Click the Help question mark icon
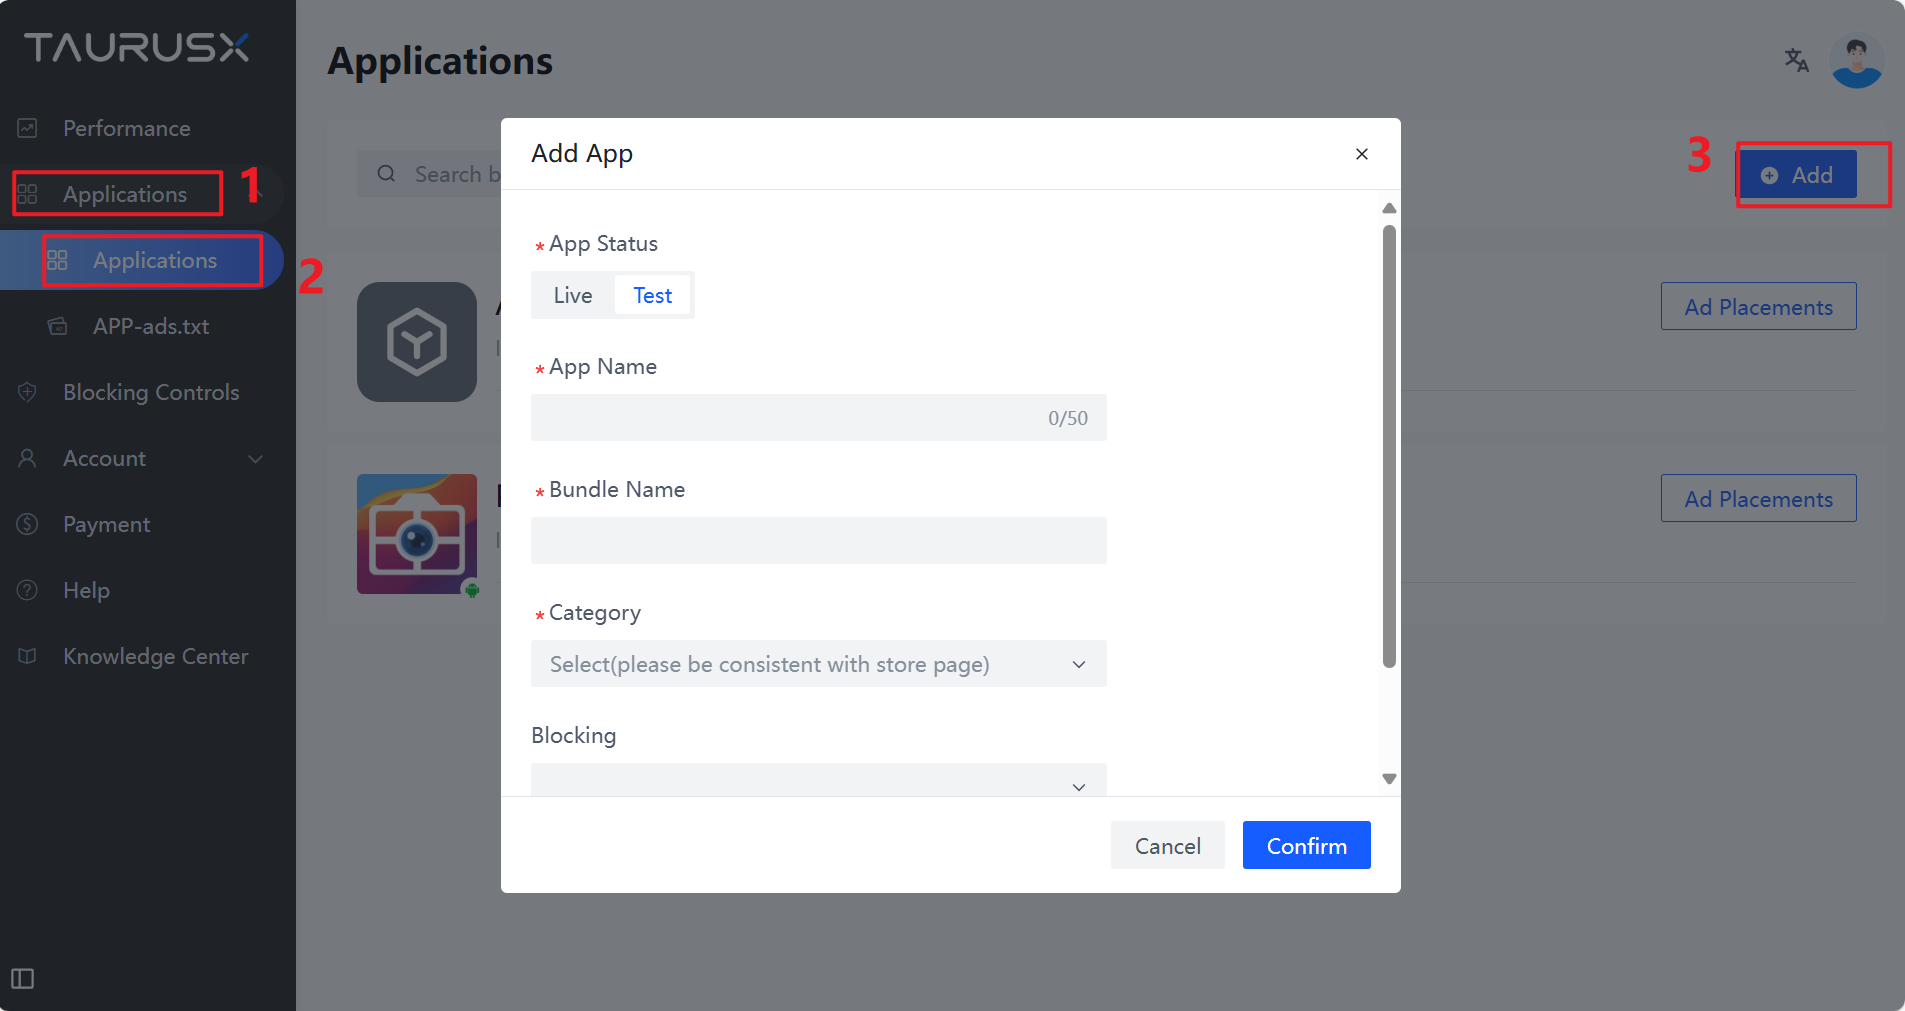The image size is (1905, 1011). pos(28,590)
